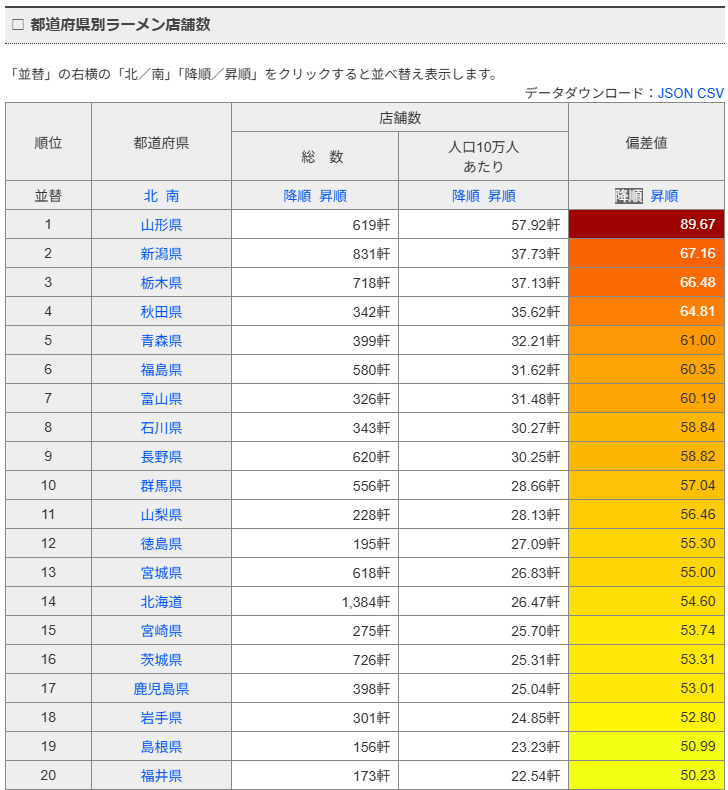Sort prefectures from south (南)

(x=173, y=195)
